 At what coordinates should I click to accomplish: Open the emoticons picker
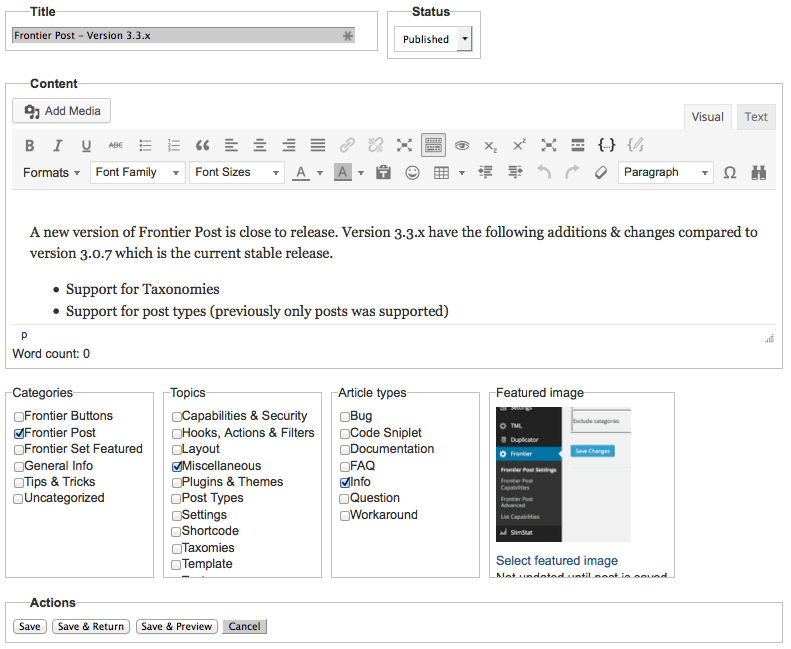point(412,172)
